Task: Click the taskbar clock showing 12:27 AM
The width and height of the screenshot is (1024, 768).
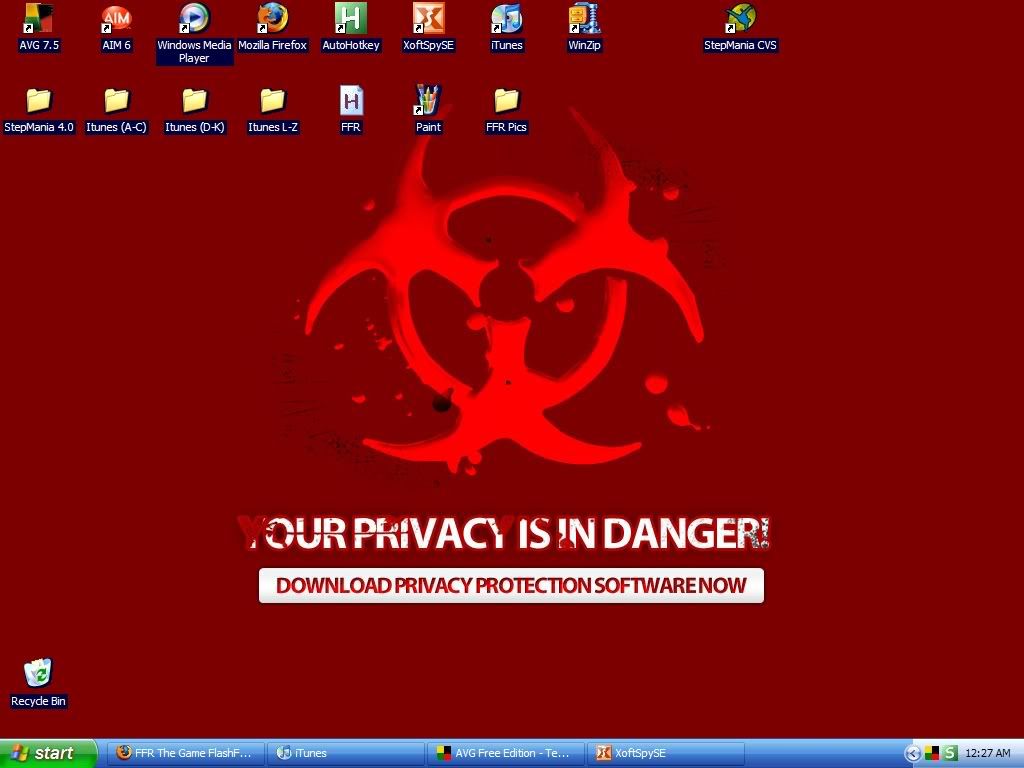Action: pos(988,754)
